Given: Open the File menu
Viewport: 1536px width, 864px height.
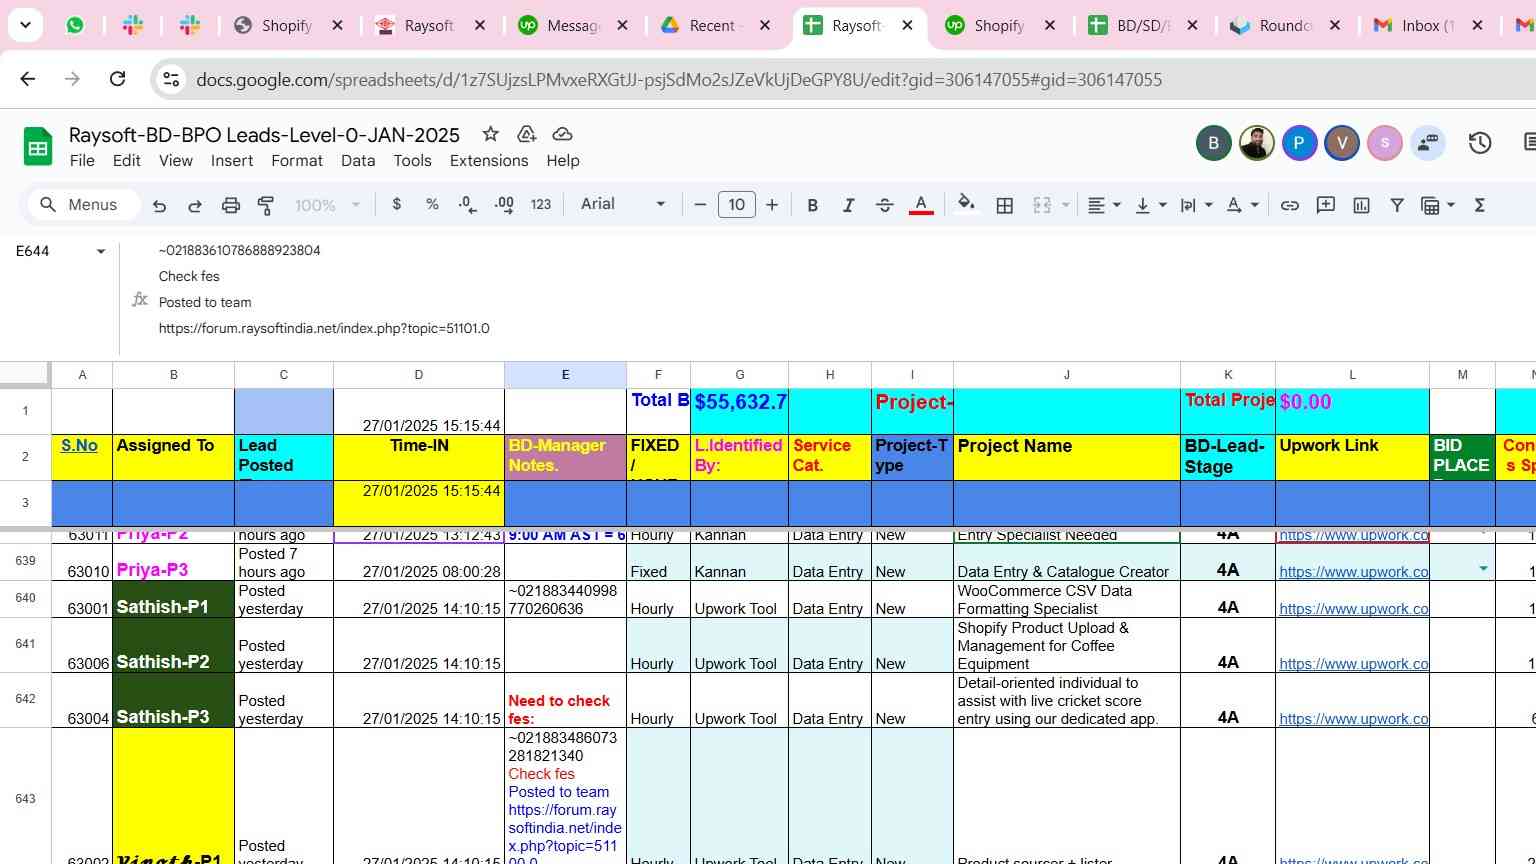Looking at the screenshot, I should coord(82,160).
